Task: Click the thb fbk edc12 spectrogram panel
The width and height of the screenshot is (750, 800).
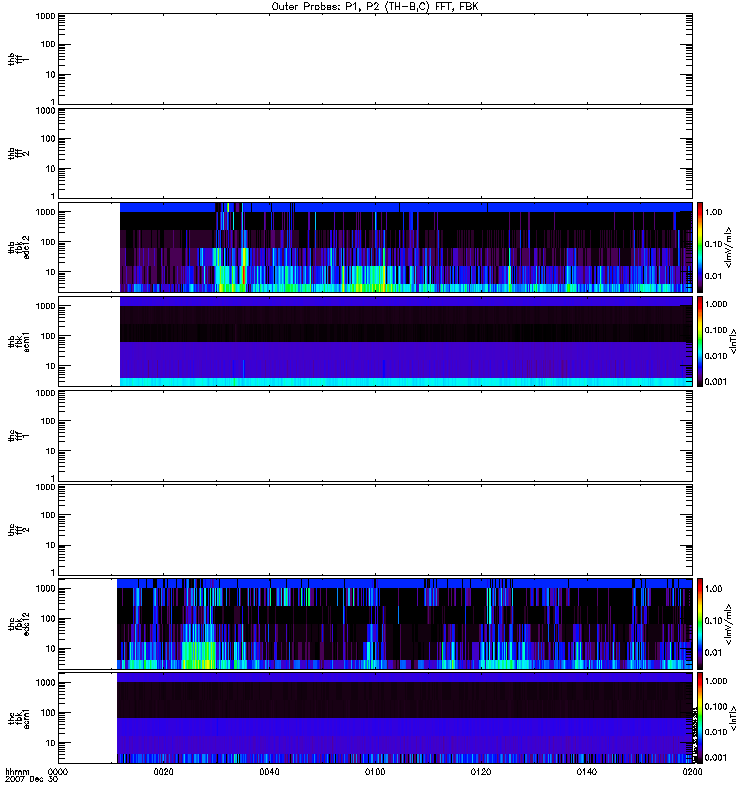Action: point(375,247)
